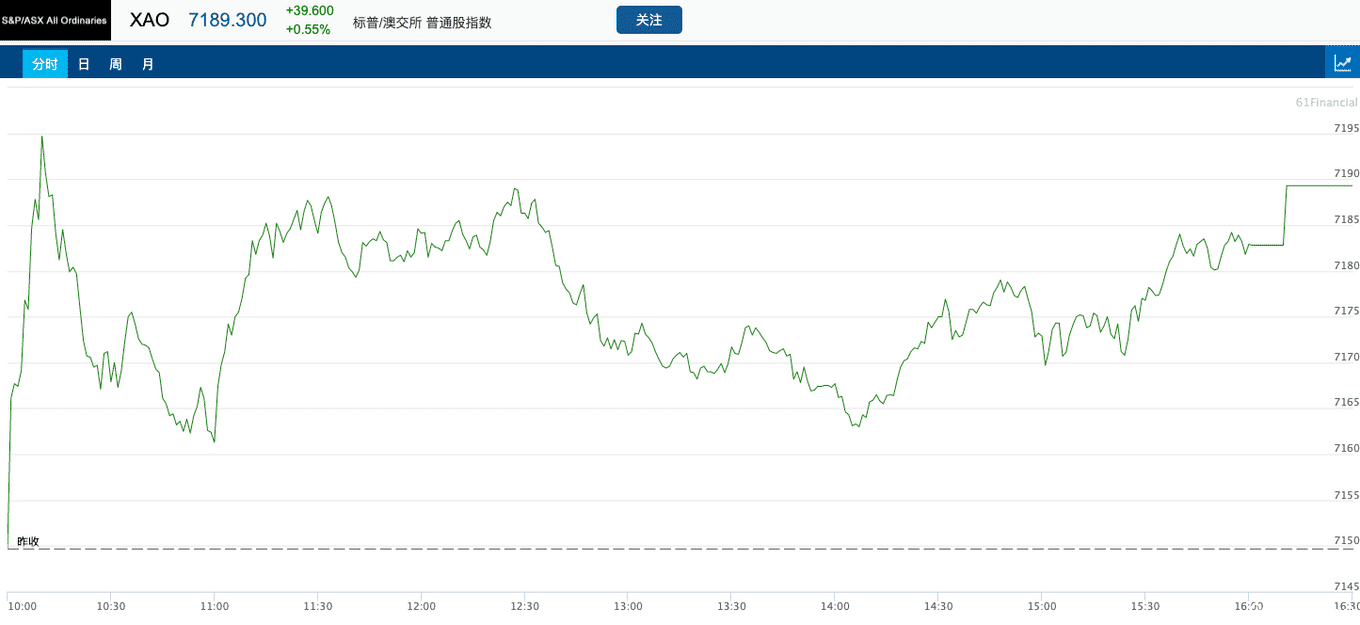
Task: Click the 标普/澳交所 普通股指数 name
Action: [422, 22]
